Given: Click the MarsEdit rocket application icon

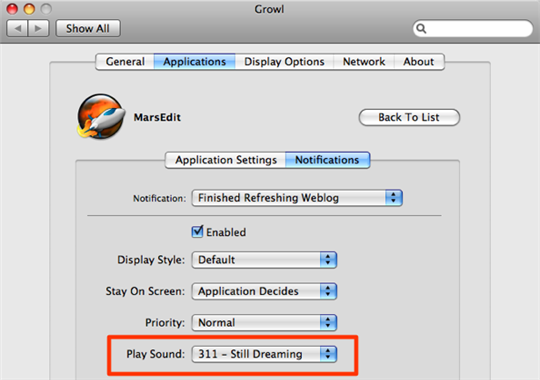Looking at the screenshot, I should [101, 116].
